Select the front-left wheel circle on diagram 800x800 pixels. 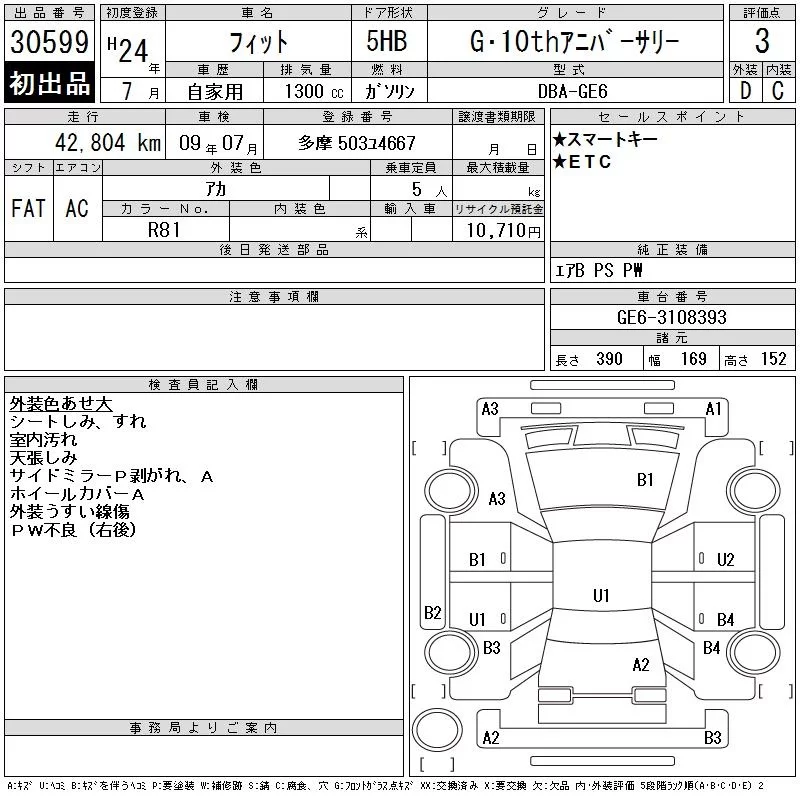click(x=450, y=491)
